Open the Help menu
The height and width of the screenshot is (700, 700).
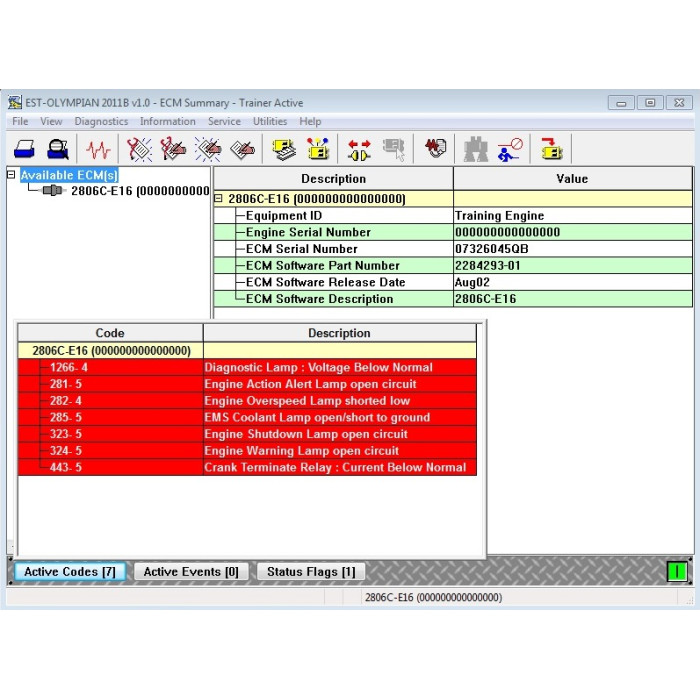(310, 121)
